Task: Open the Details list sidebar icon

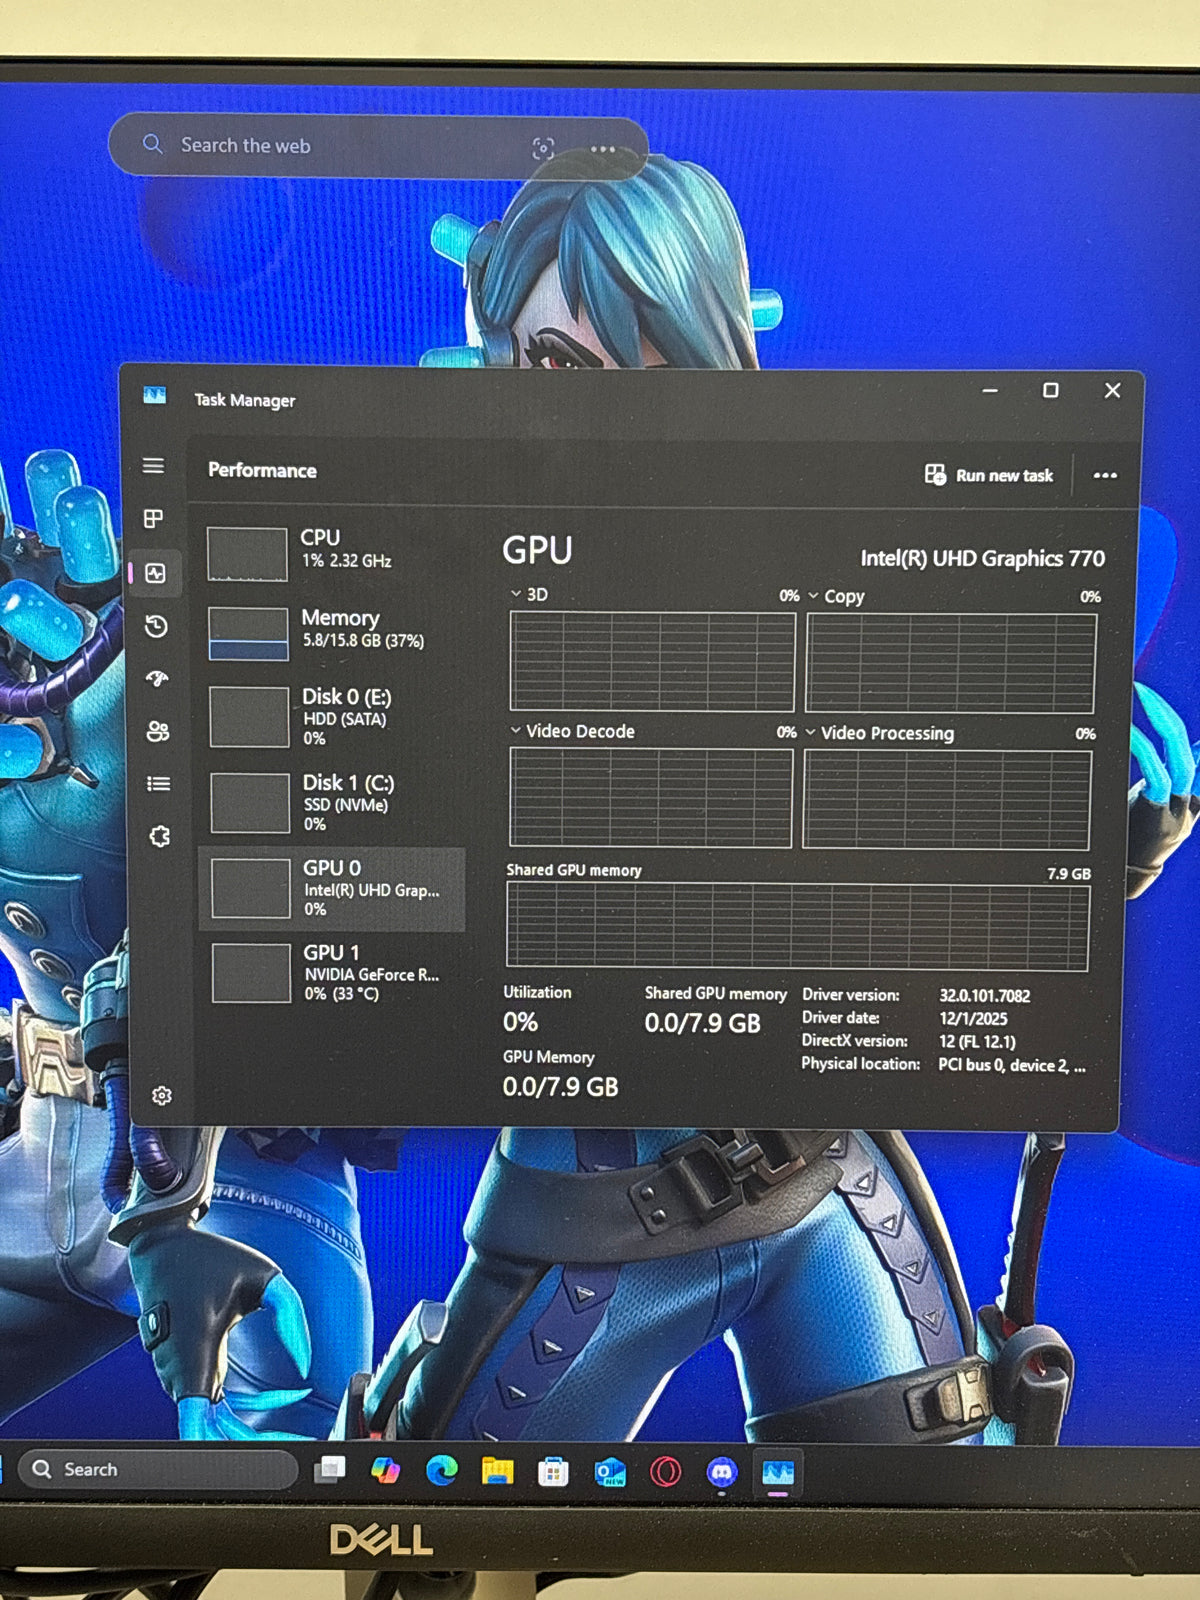Action: click(158, 784)
